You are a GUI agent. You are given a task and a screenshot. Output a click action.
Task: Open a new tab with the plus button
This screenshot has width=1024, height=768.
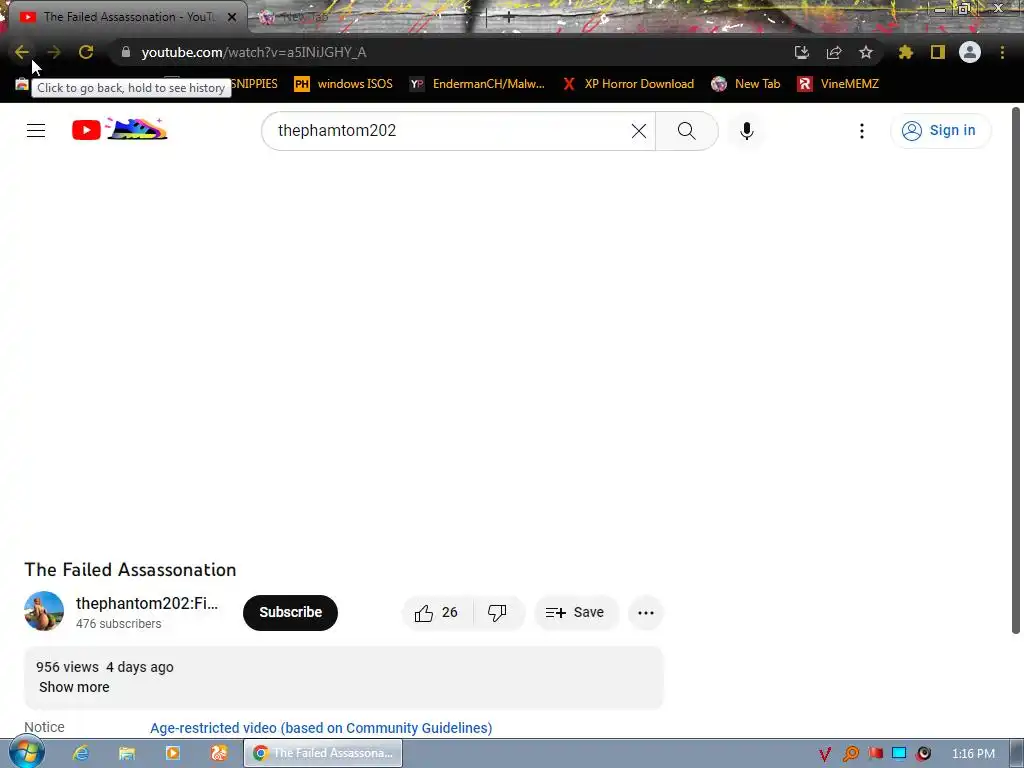509,18
